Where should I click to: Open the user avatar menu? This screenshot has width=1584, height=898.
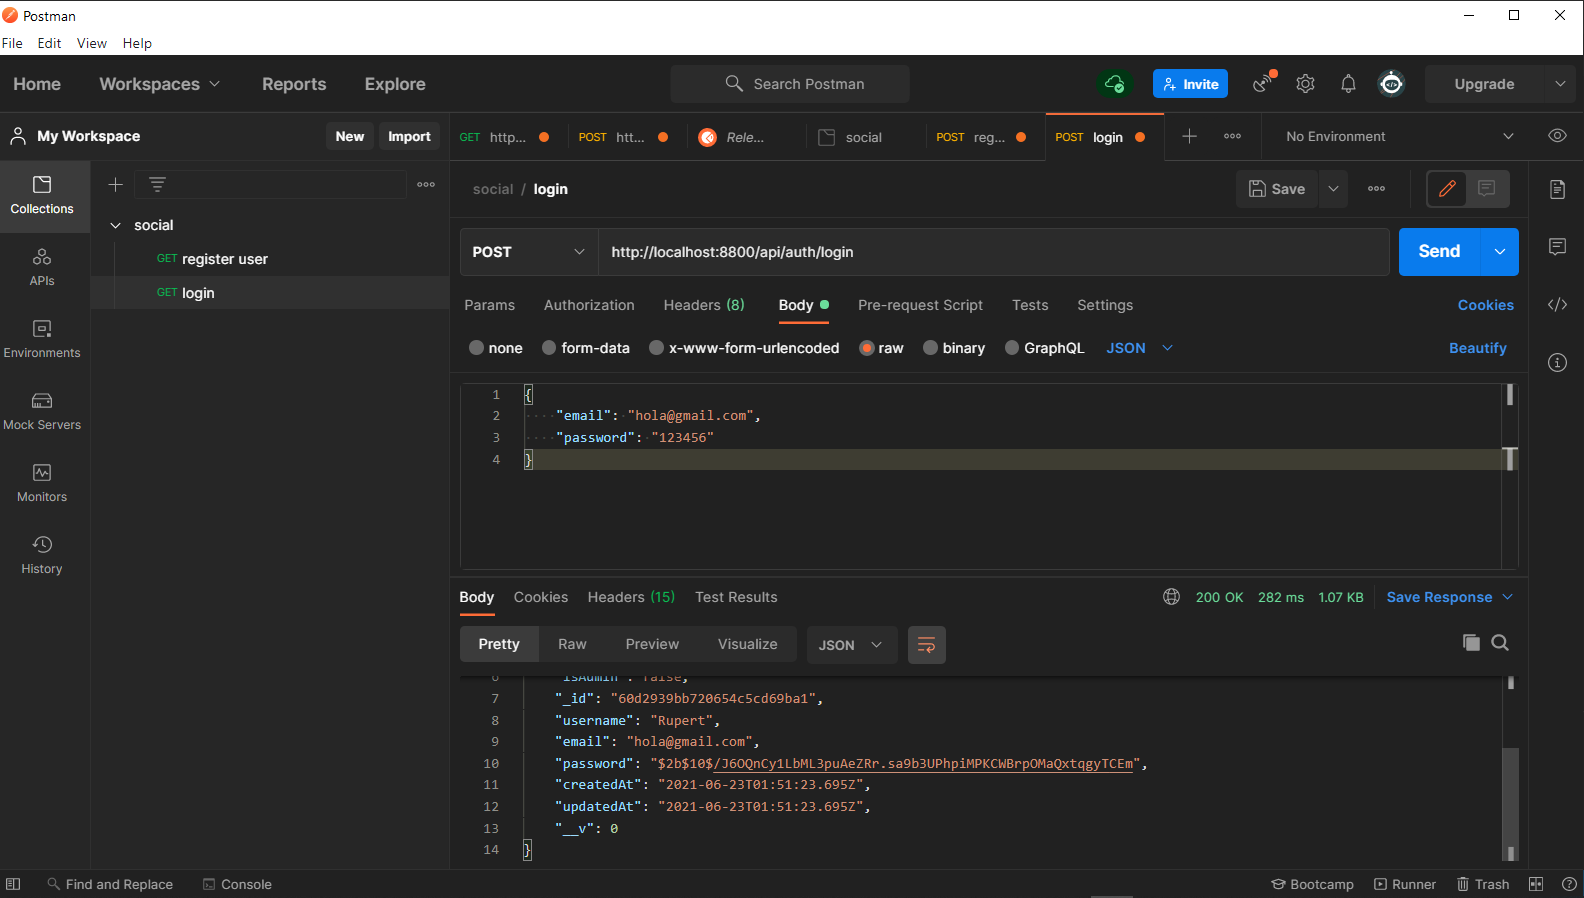[x=1391, y=84]
